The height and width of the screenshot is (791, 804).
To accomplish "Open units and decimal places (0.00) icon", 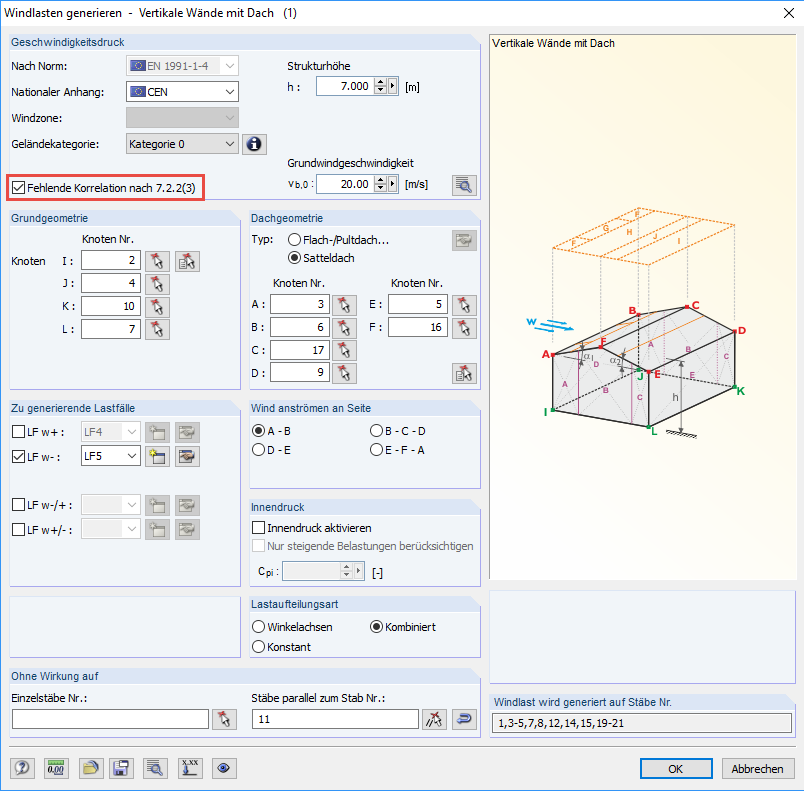I will pos(56,768).
